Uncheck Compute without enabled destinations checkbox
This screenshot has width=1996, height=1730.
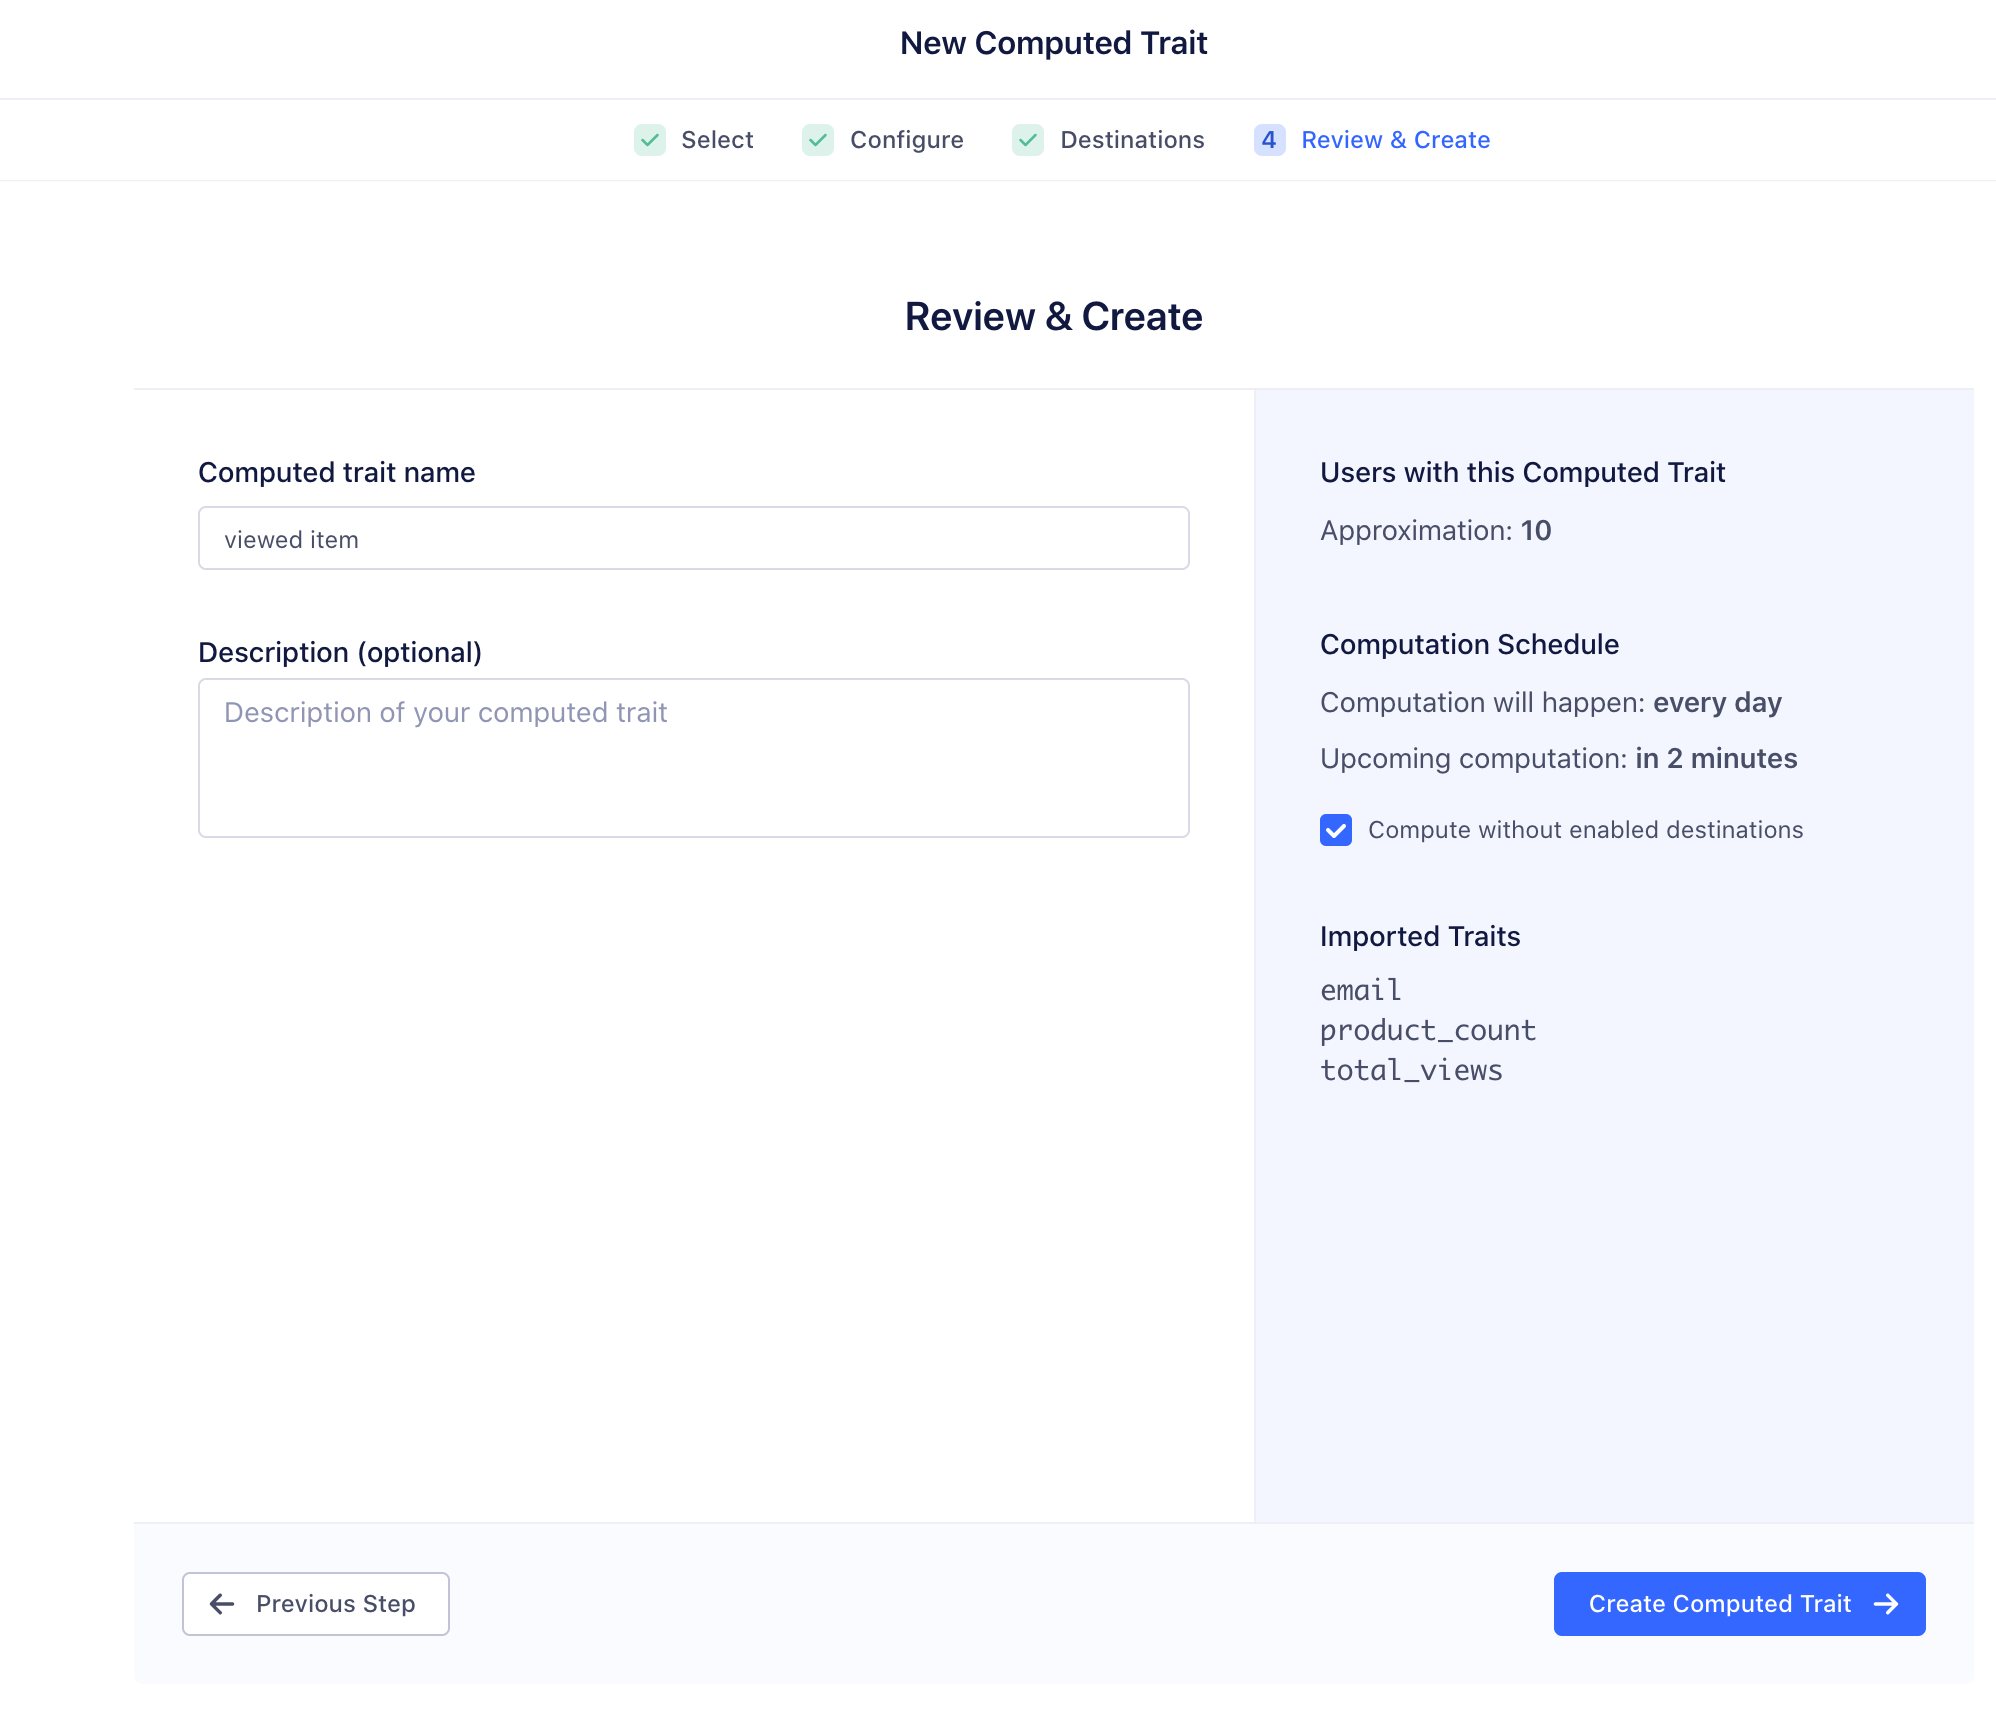(x=1336, y=830)
